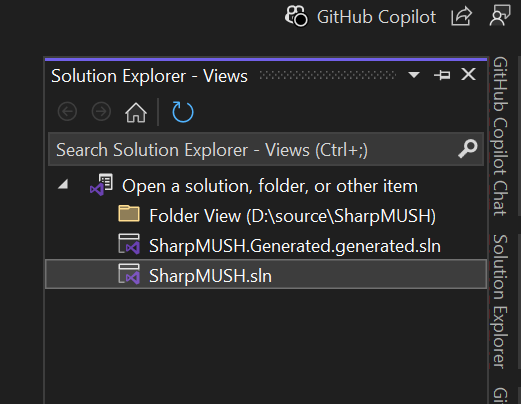The height and width of the screenshot is (404, 521).
Task: Switch to Solution Explorer side tab
Action: [500, 301]
